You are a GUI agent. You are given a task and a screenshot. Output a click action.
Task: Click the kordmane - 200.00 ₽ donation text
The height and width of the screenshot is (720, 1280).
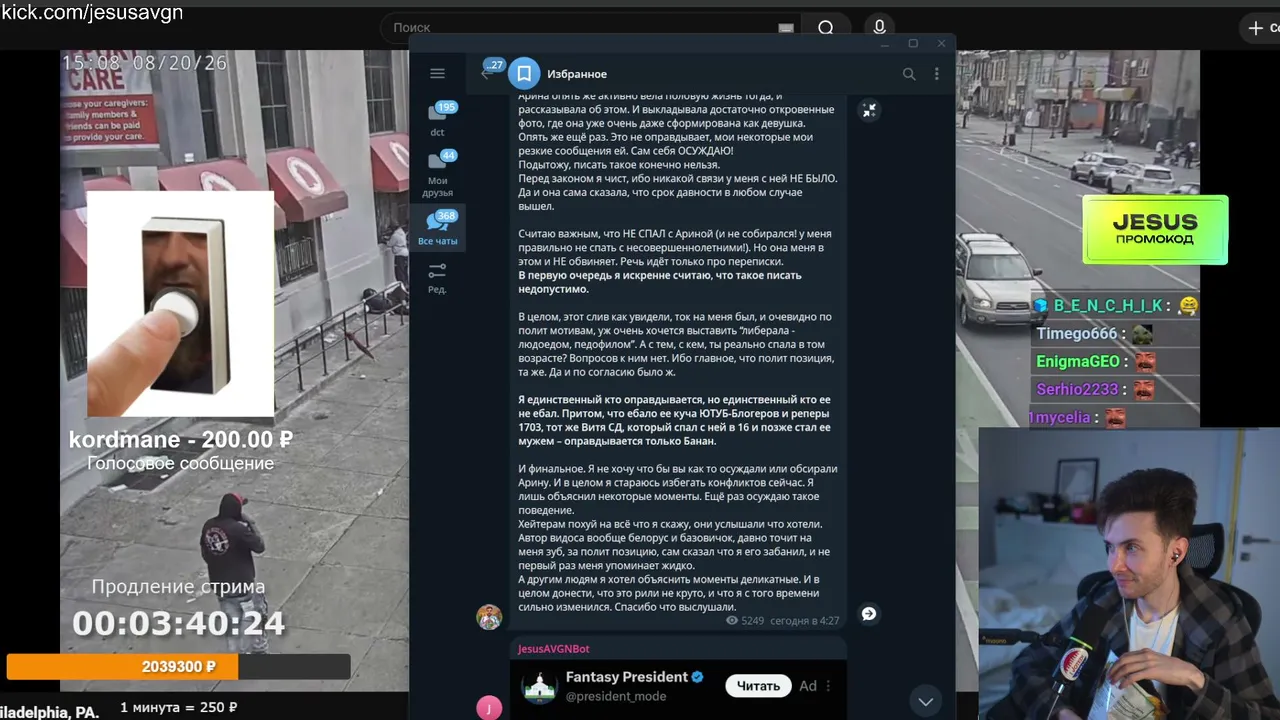(180, 440)
